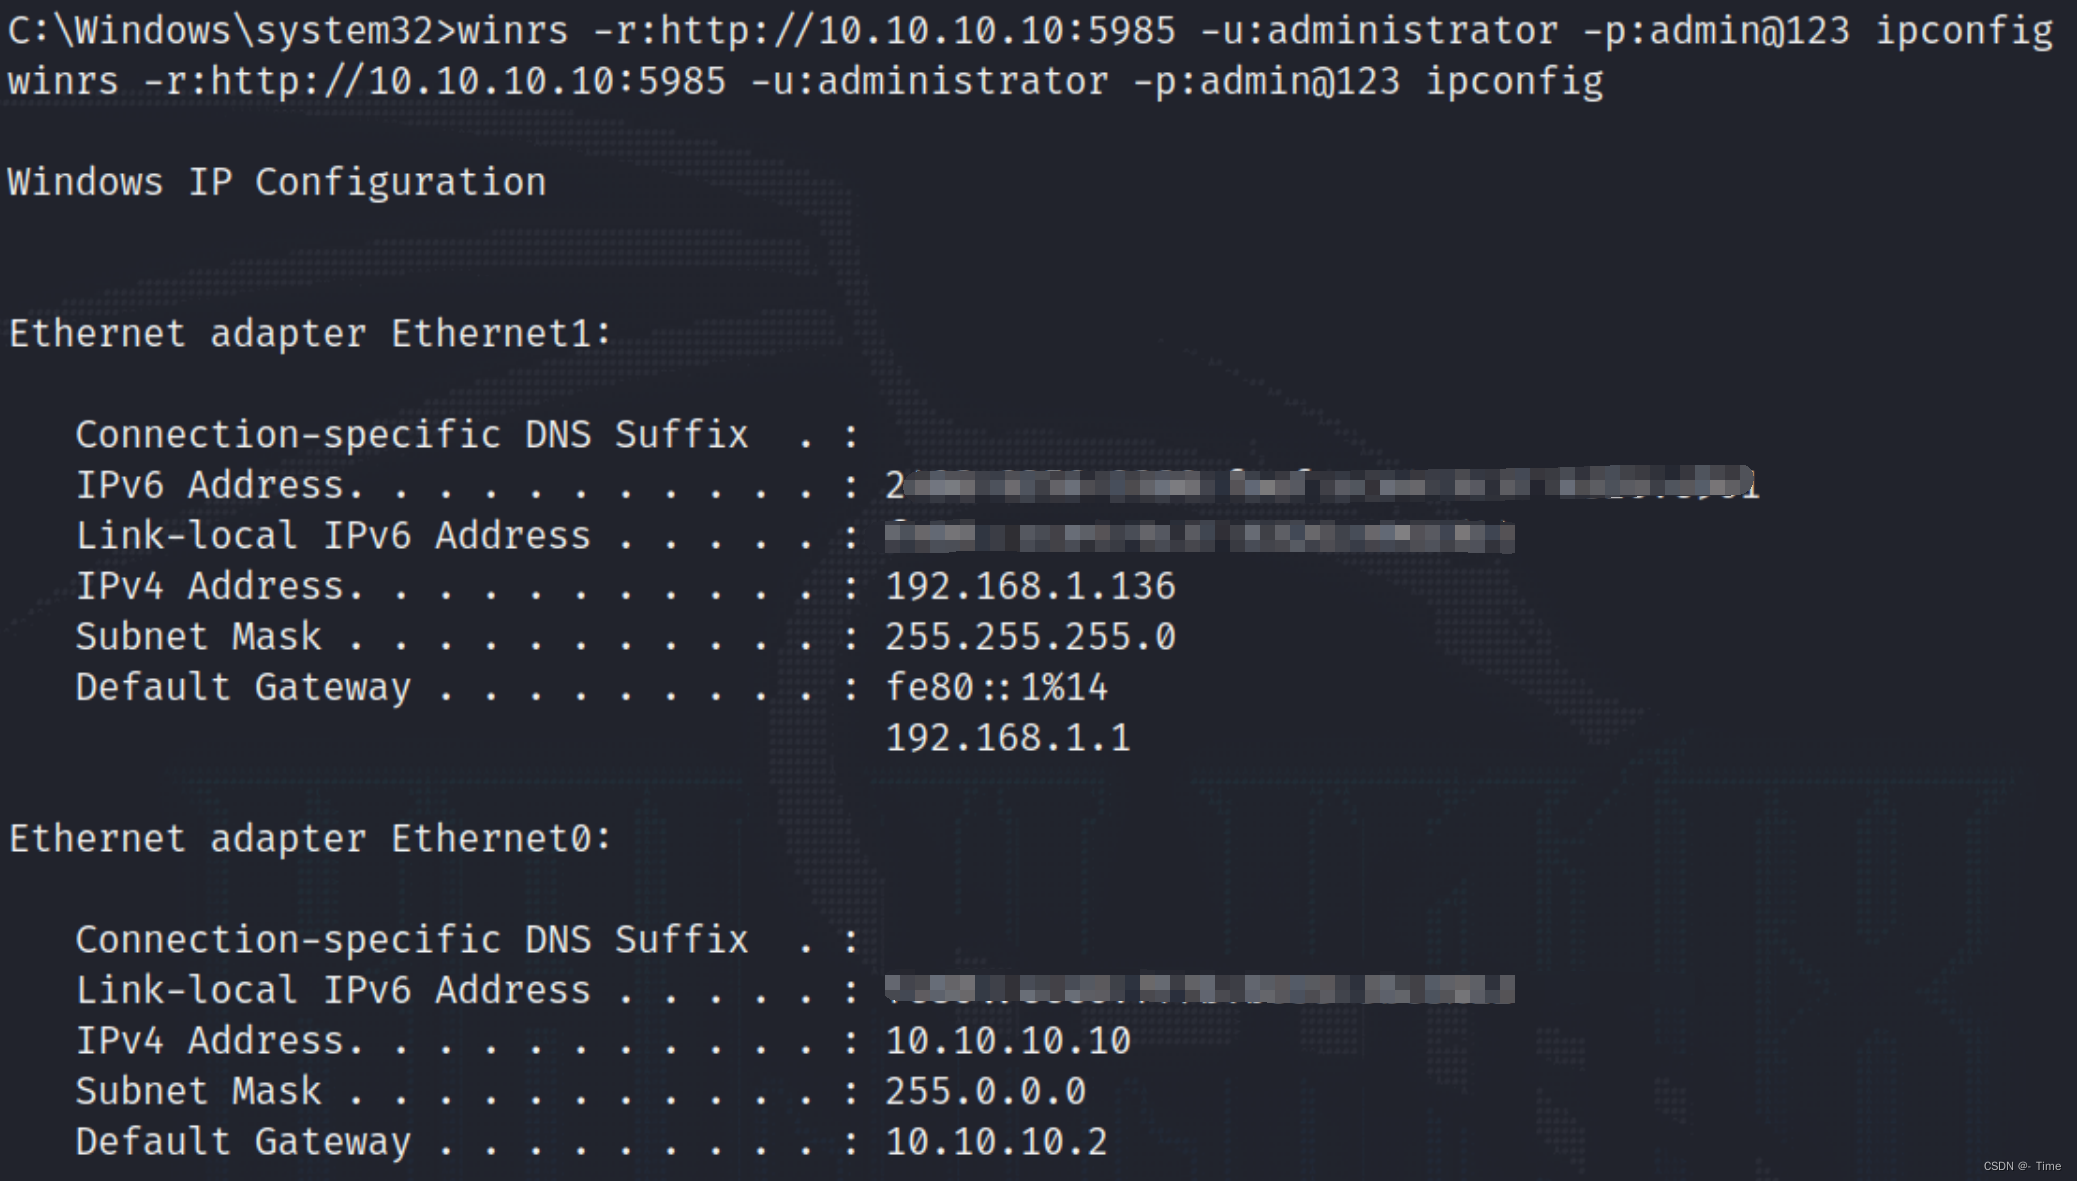Click the IPv4 address 10.10.10.10 under Ethernet0

pyautogui.click(x=1008, y=1041)
